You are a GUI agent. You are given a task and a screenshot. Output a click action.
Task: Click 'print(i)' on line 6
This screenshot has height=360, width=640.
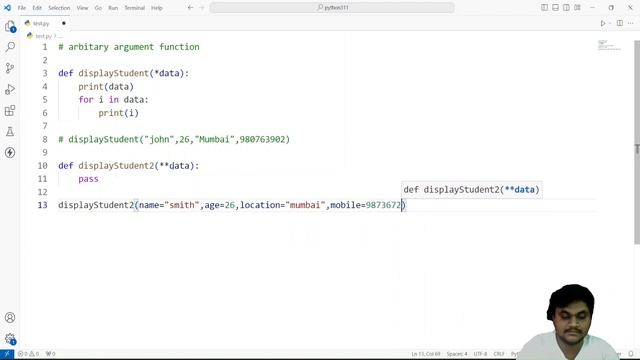118,113
